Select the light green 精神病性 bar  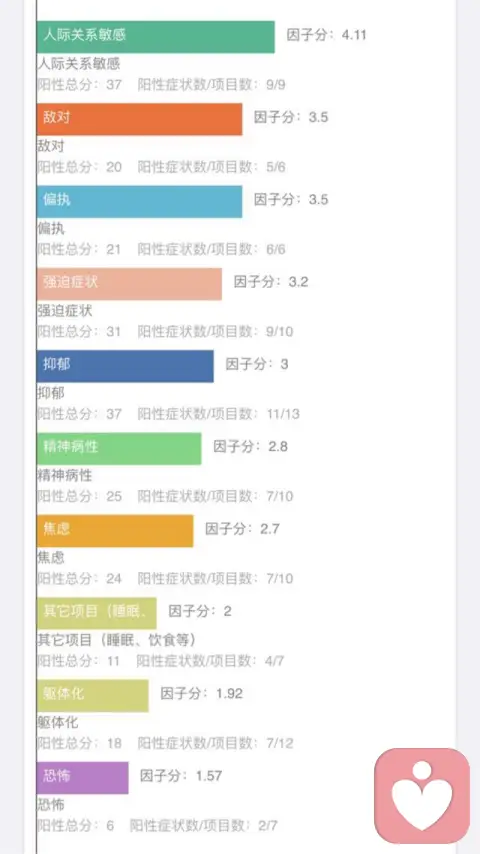click(119, 449)
